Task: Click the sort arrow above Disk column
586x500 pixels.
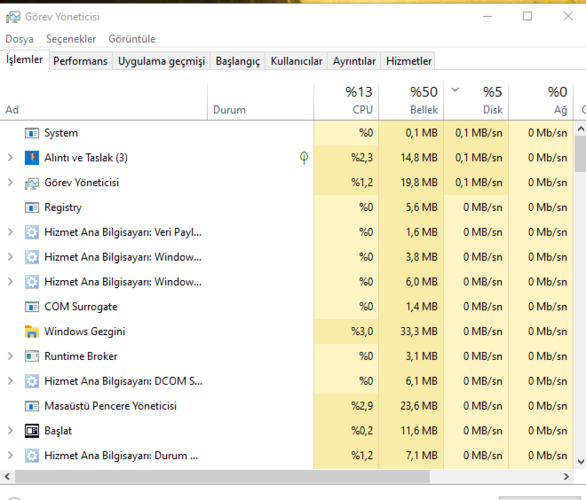Action: 455,90
